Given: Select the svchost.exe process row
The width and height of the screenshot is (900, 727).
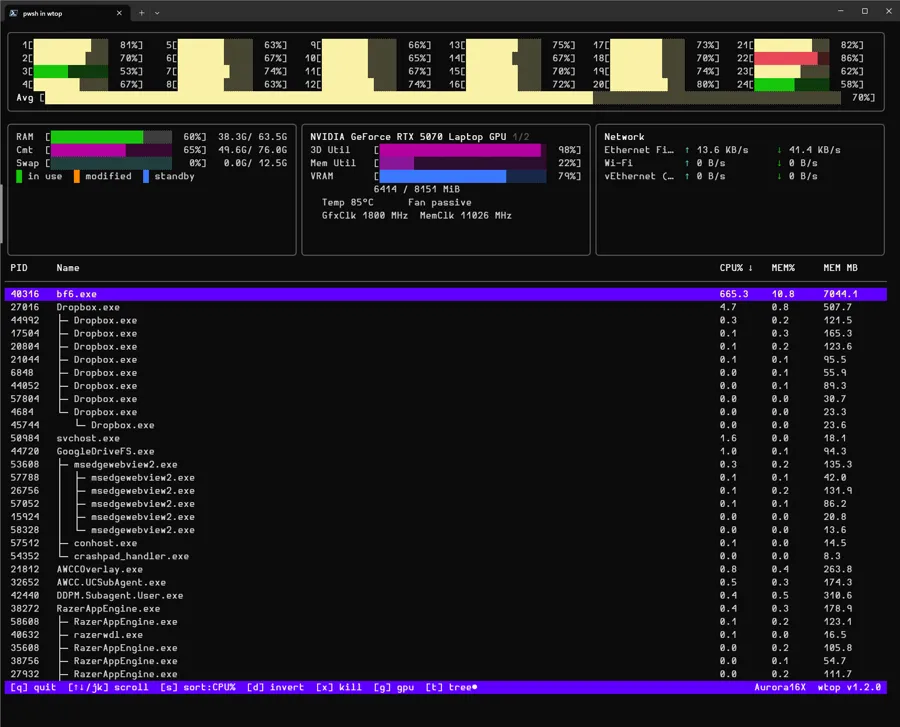Looking at the screenshot, I should pyautogui.click(x=445, y=438).
